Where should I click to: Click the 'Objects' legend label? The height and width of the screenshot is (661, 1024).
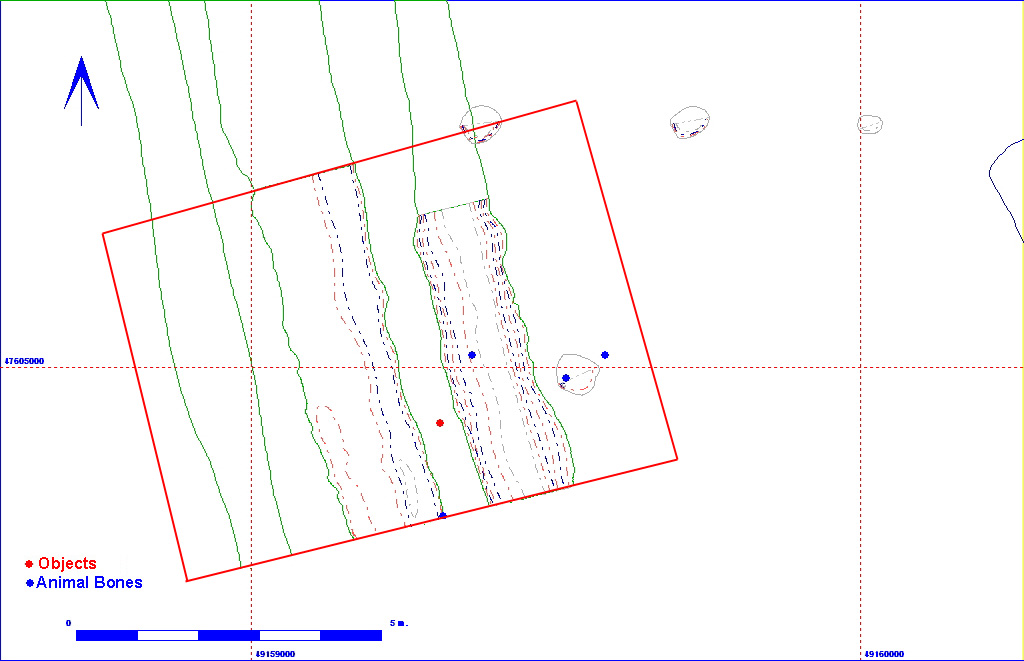[67, 563]
